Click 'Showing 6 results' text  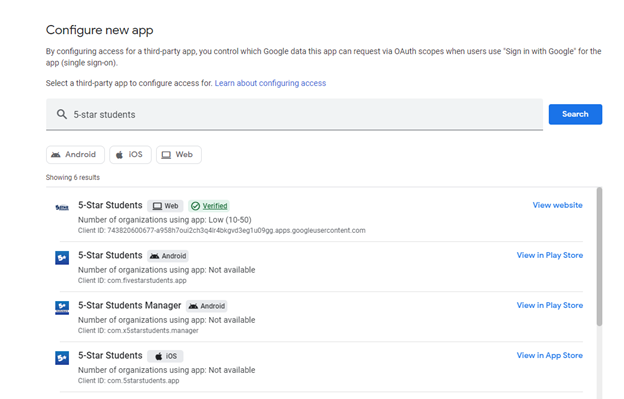73,177
